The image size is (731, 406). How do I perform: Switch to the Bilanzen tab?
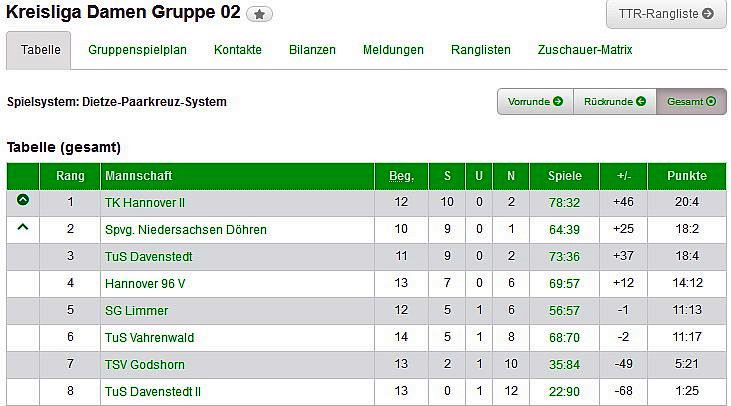[312, 50]
